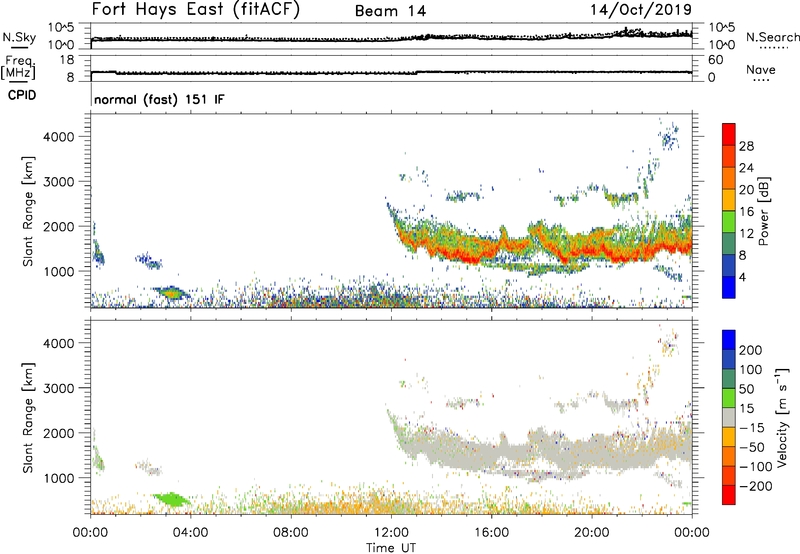Click the 'normal (fast) 151 IF' text

159,99
